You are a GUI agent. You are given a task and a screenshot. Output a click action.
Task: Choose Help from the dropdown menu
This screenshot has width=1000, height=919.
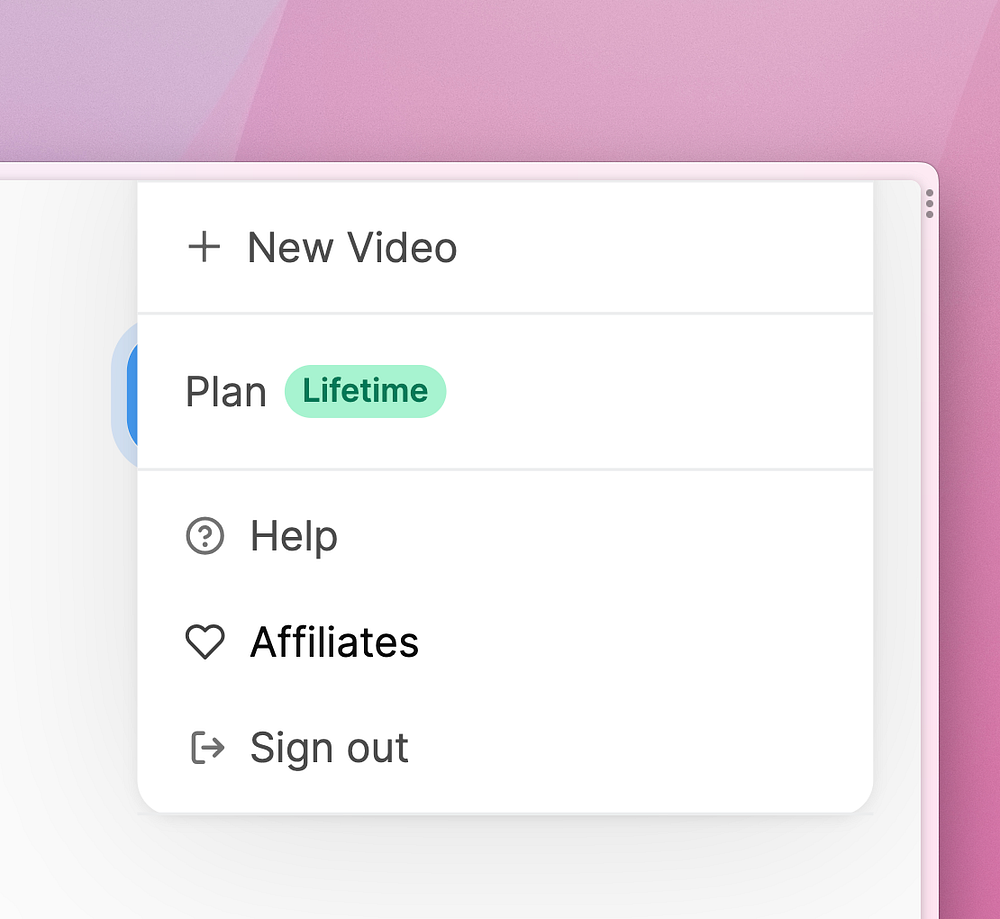click(505, 536)
